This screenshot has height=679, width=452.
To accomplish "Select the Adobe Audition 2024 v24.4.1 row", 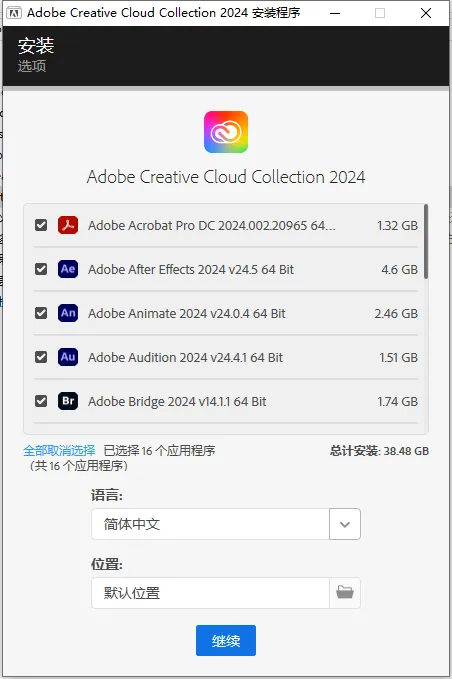I will click(226, 357).
